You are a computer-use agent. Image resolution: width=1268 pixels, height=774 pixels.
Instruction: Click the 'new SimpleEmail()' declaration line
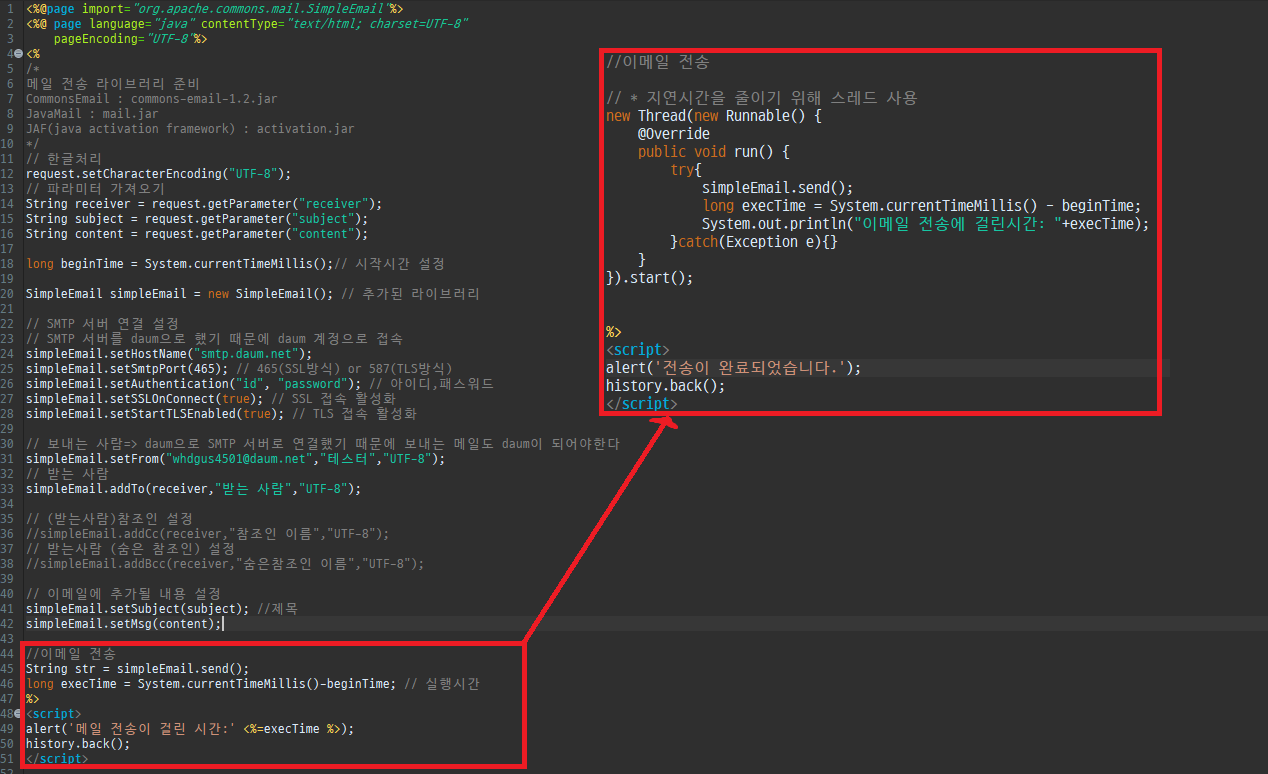pos(253,294)
